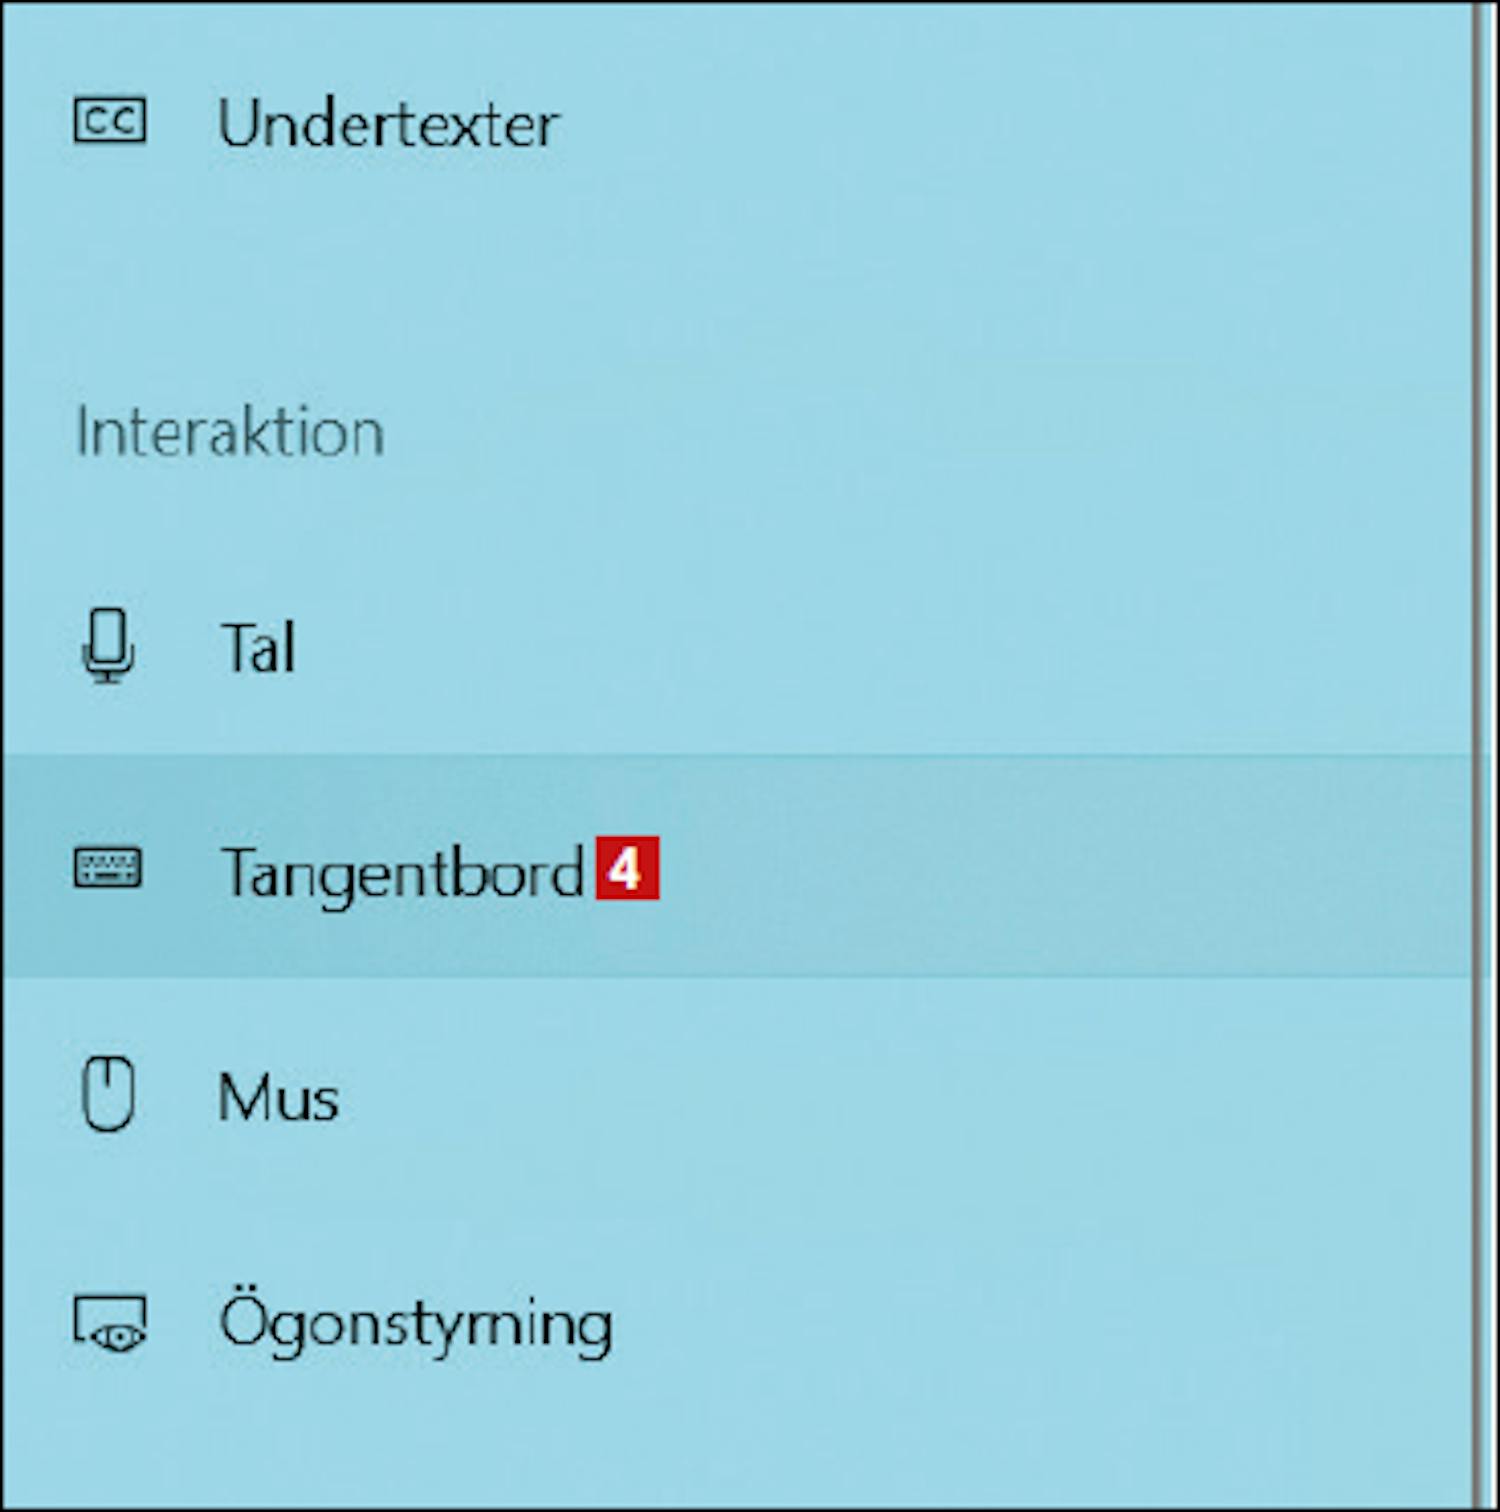Click empty space right of Interaktion heading
This screenshot has width=1500, height=1512.
tap(920, 433)
